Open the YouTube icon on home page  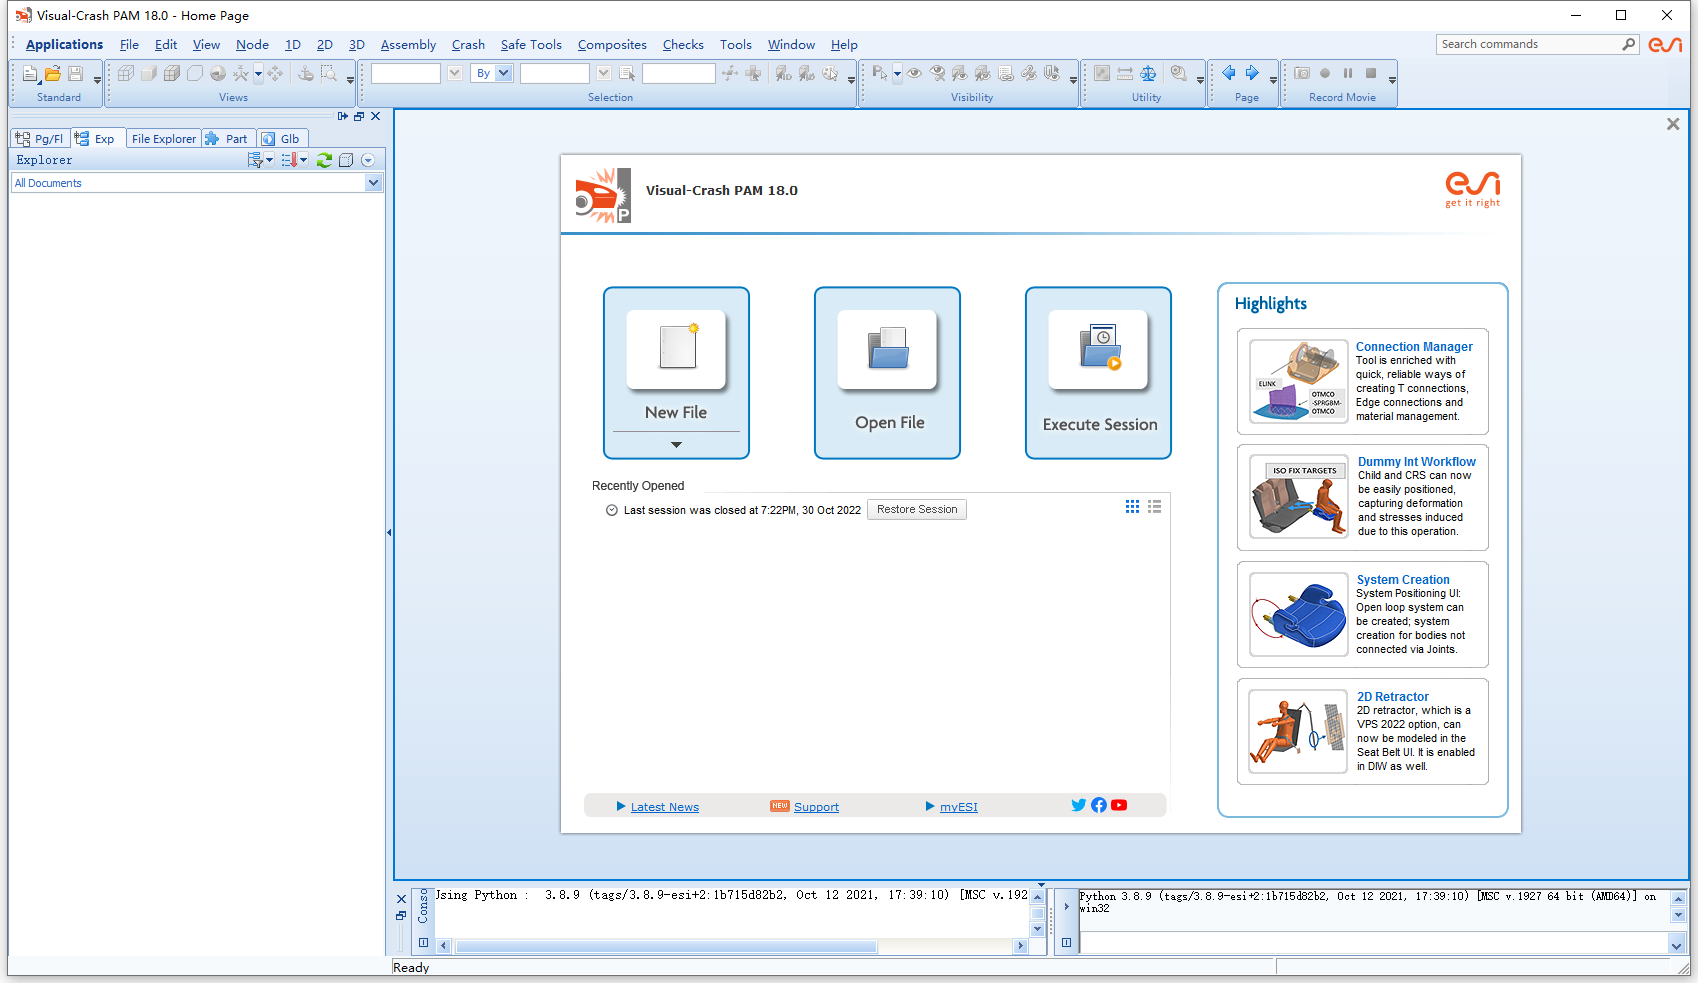point(1119,805)
